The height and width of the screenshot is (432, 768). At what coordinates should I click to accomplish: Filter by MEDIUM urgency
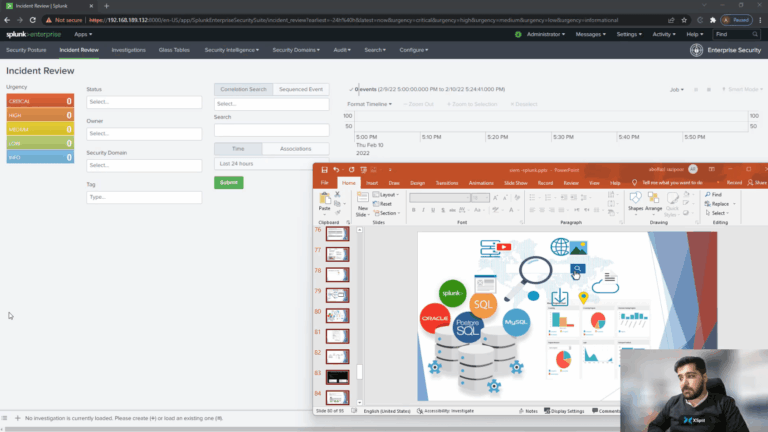pyautogui.click(x=40, y=129)
